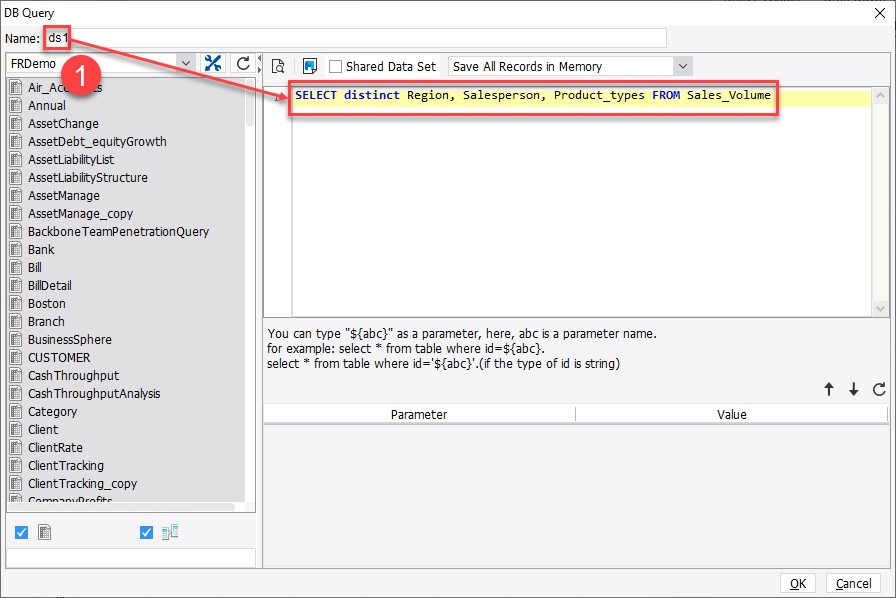
Task: Open the dropdown next to the refresh icon
Action: pos(186,62)
